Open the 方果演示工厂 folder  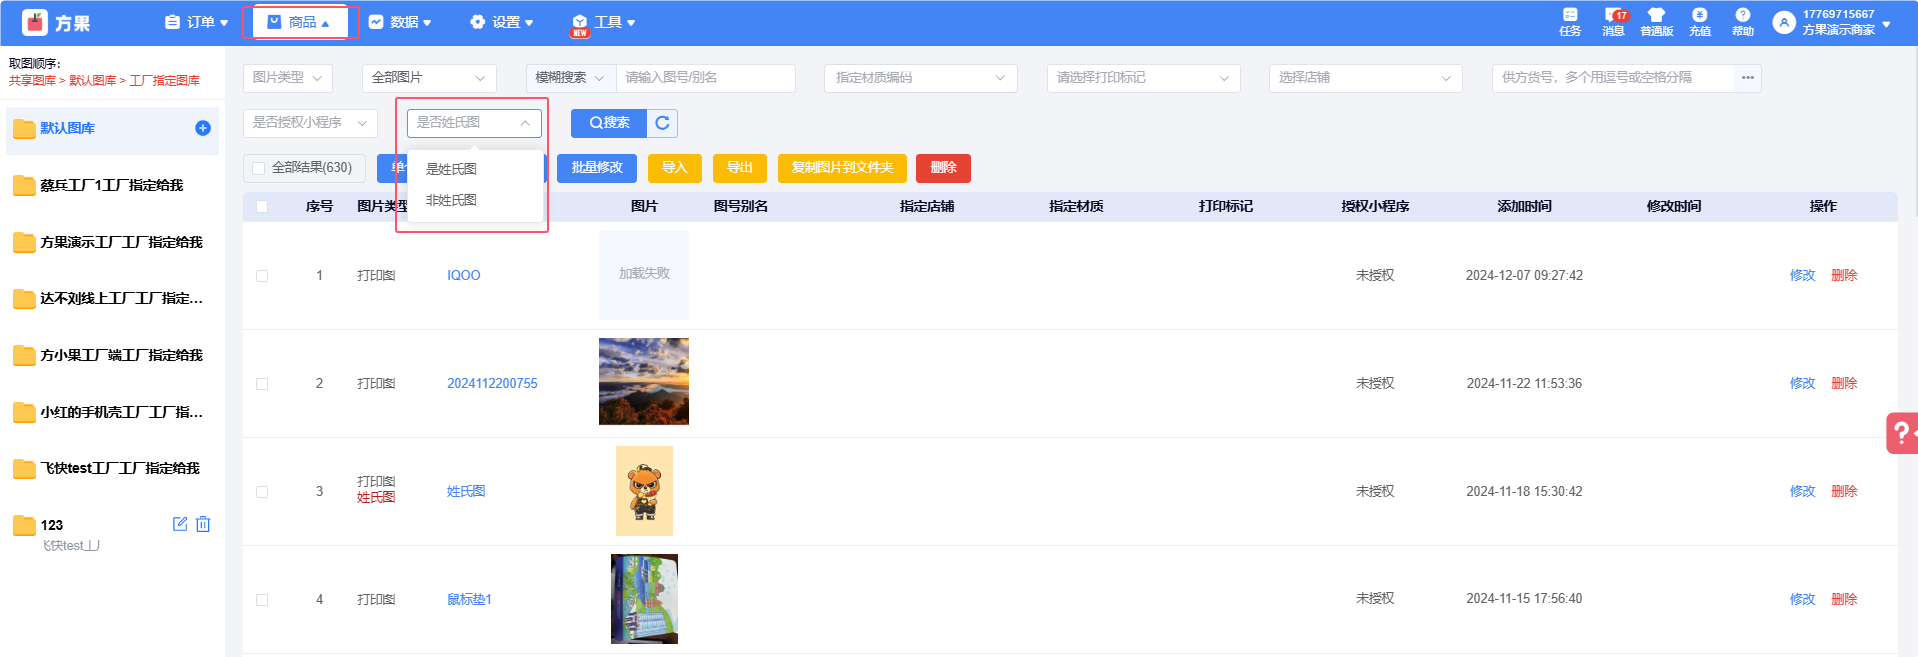pos(112,242)
